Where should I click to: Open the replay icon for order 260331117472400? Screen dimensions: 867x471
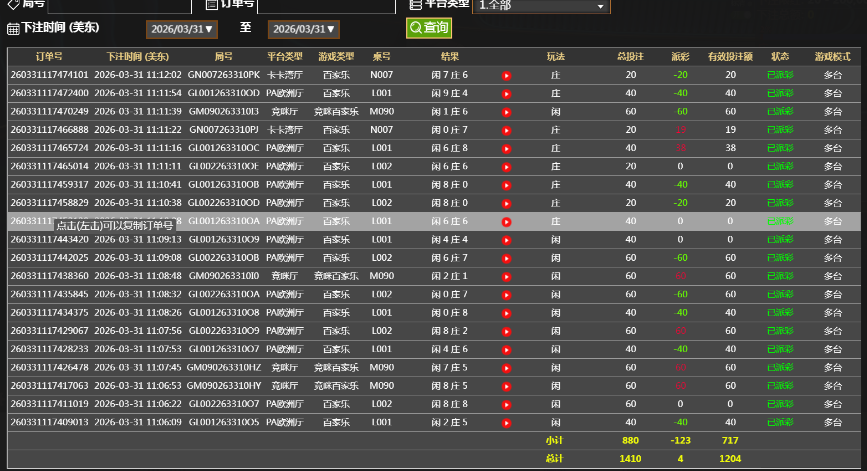pos(506,93)
